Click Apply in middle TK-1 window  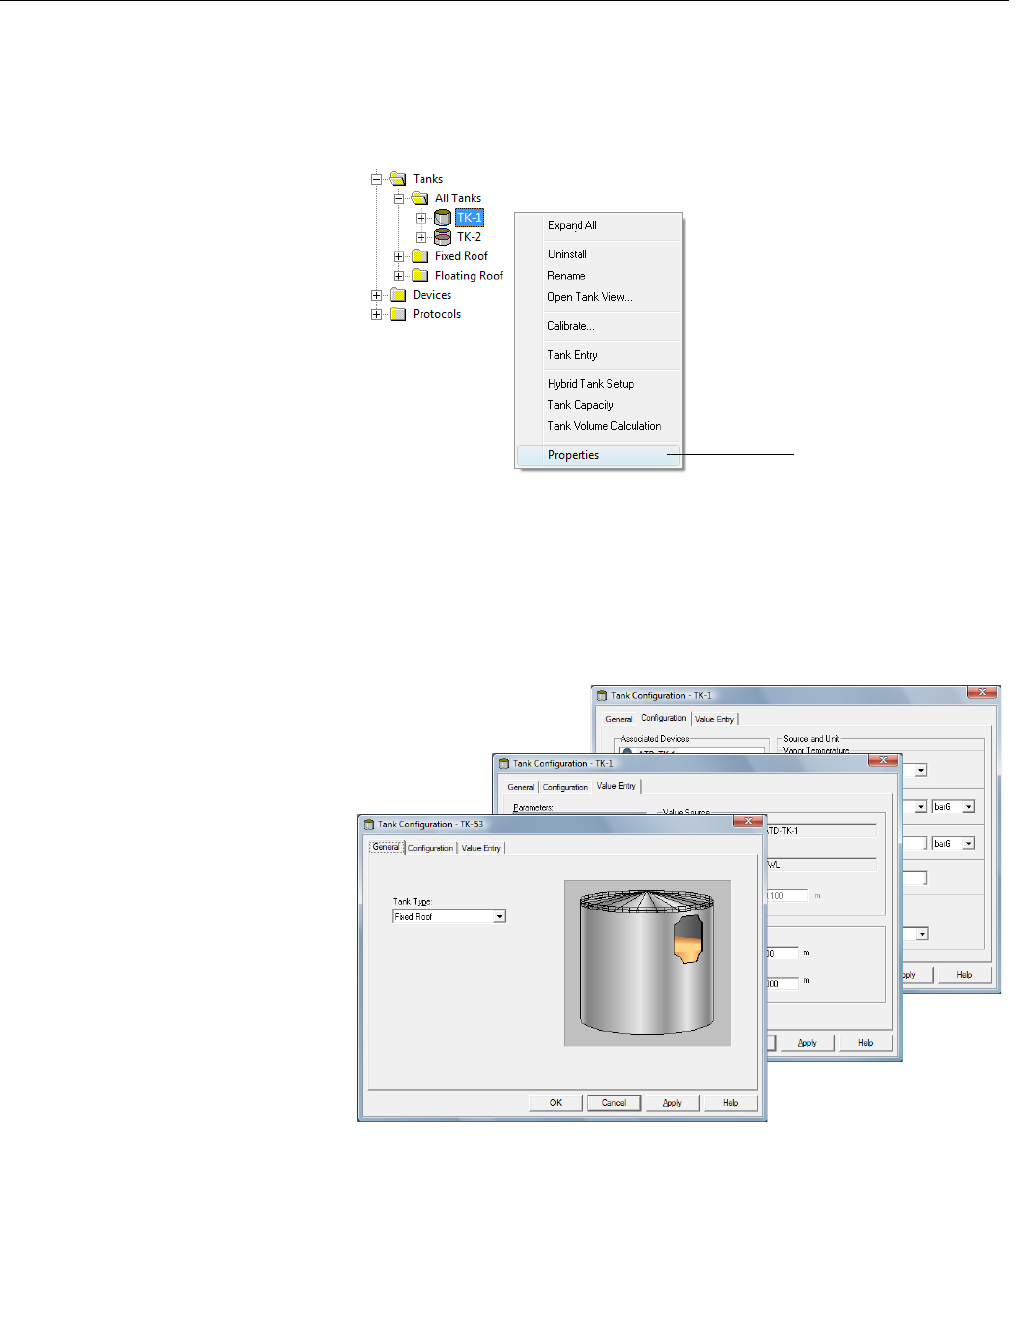pyautogui.click(x=807, y=1043)
